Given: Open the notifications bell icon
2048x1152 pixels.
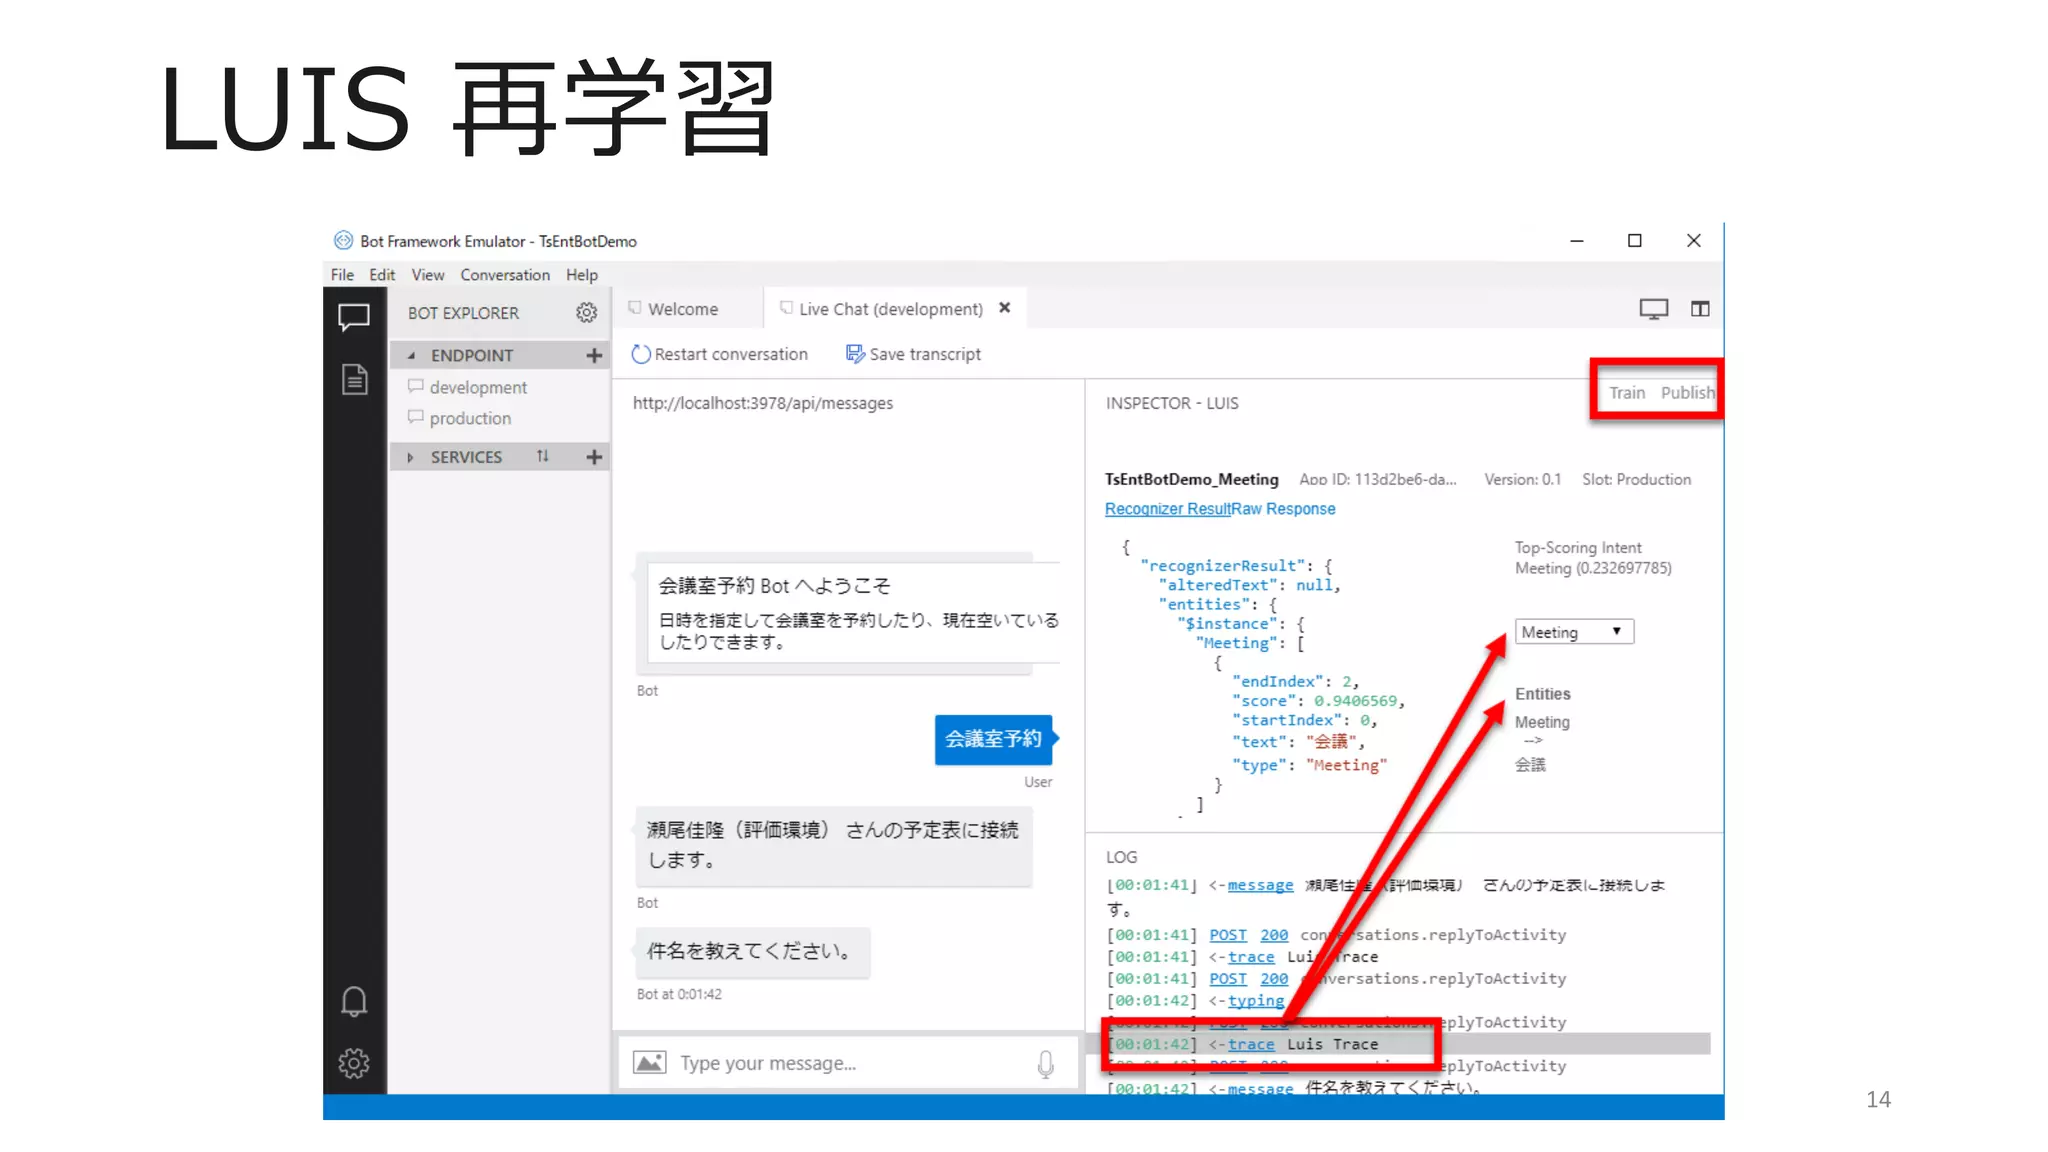Looking at the screenshot, I should click(354, 1001).
